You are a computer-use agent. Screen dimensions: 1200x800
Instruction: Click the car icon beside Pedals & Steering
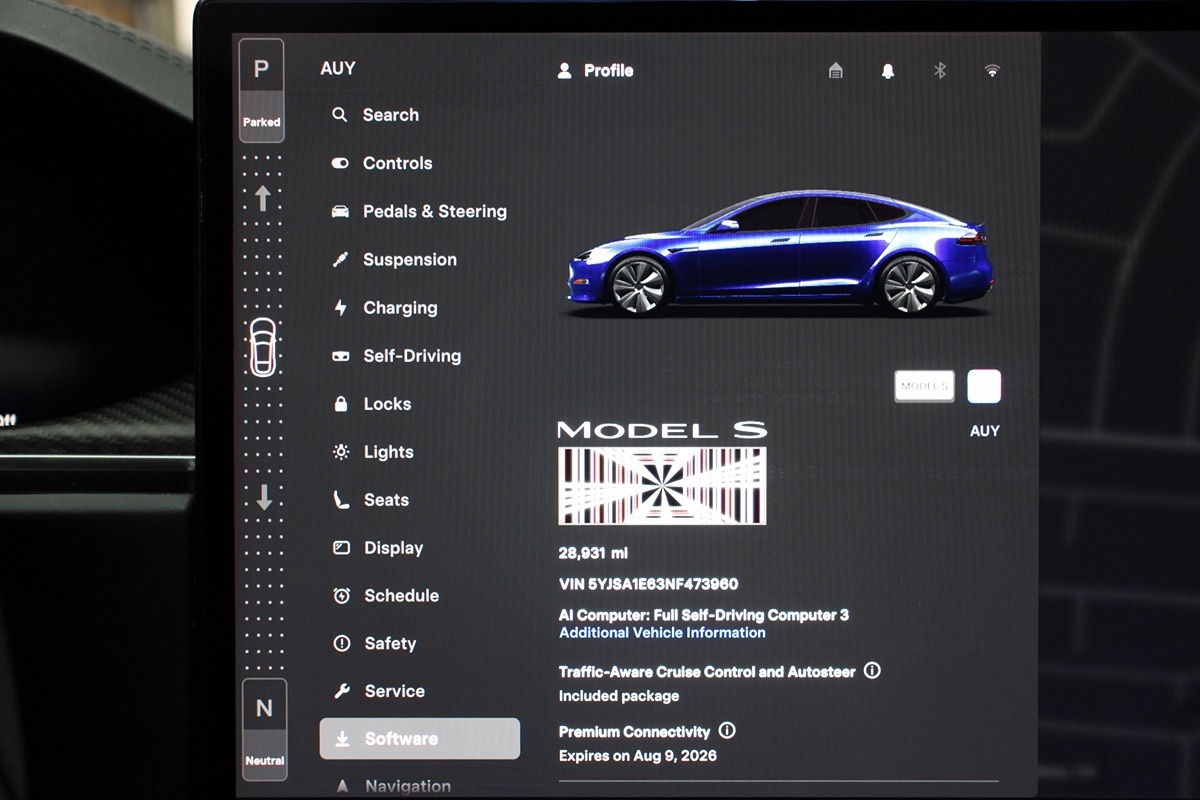point(340,211)
